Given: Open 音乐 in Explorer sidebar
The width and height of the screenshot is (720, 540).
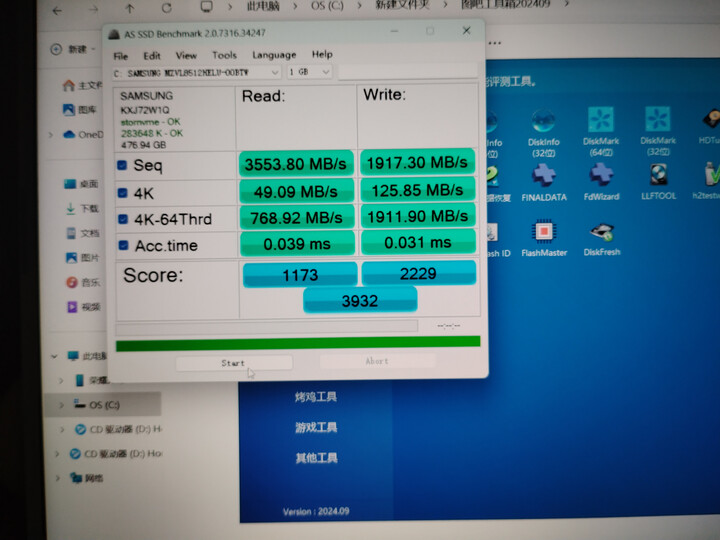Looking at the screenshot, I should [83, 282].
